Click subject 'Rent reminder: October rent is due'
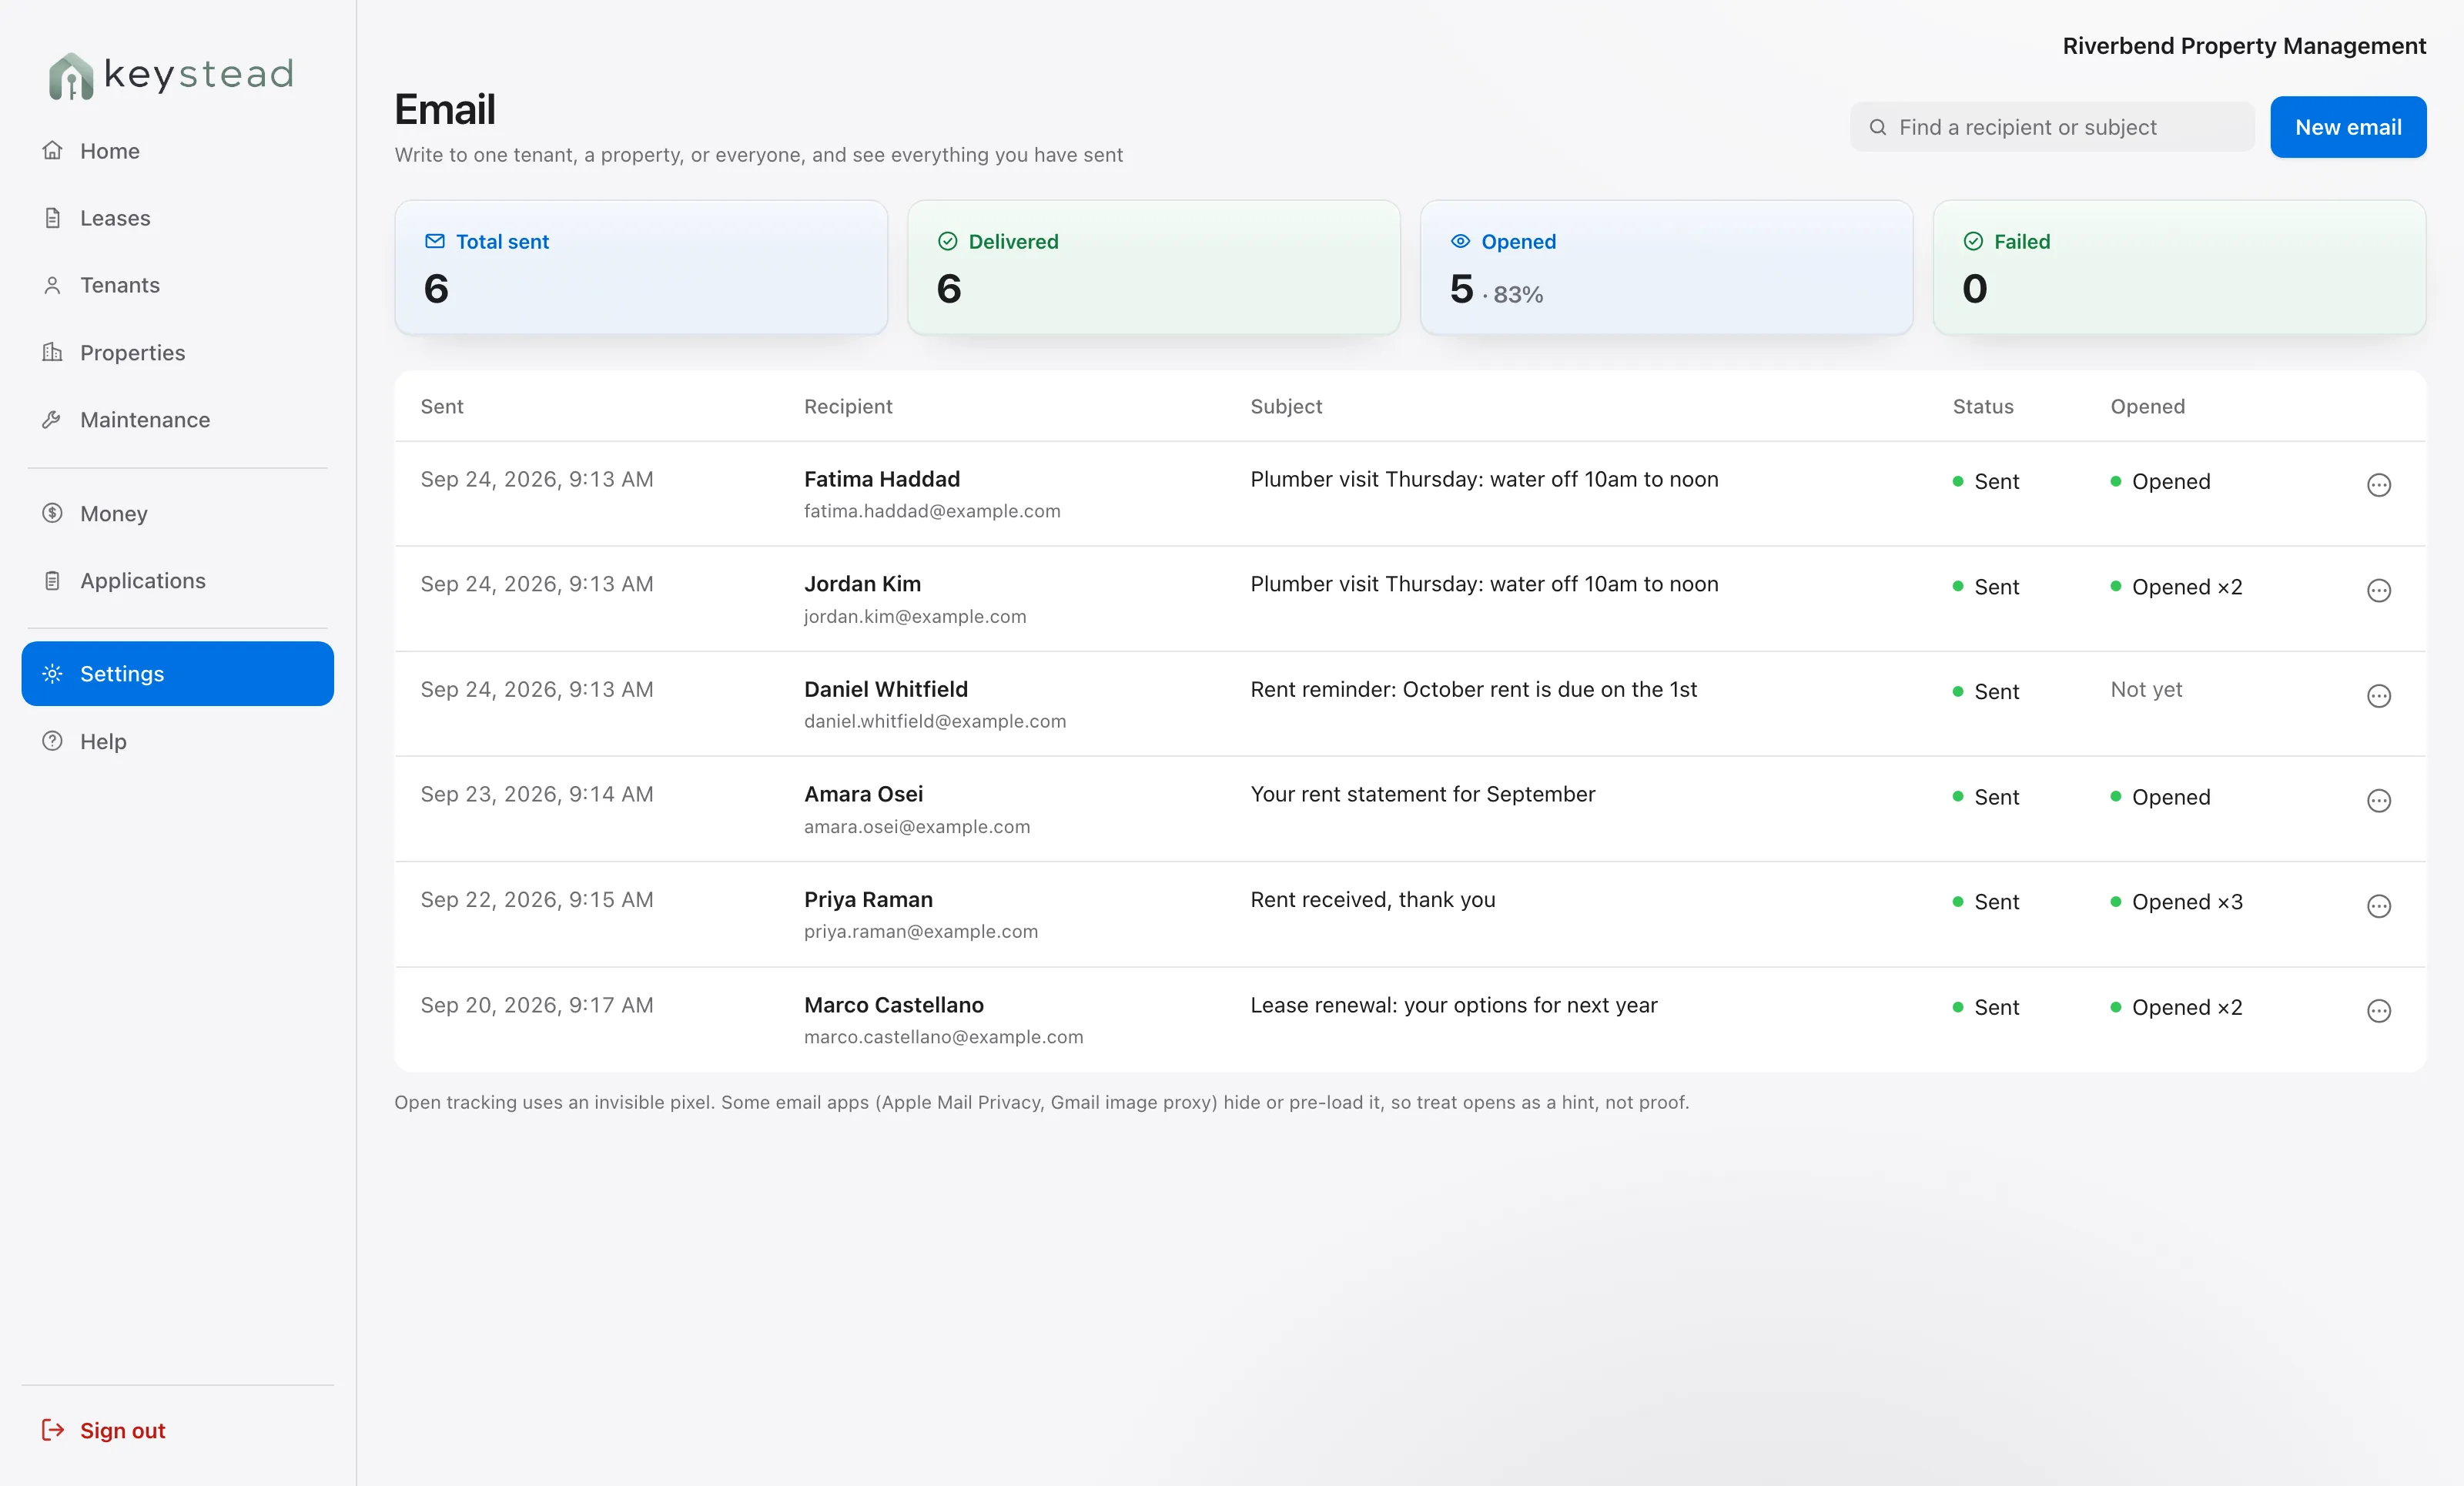Screen dimensions: 2464x1486 [1473, 689]
